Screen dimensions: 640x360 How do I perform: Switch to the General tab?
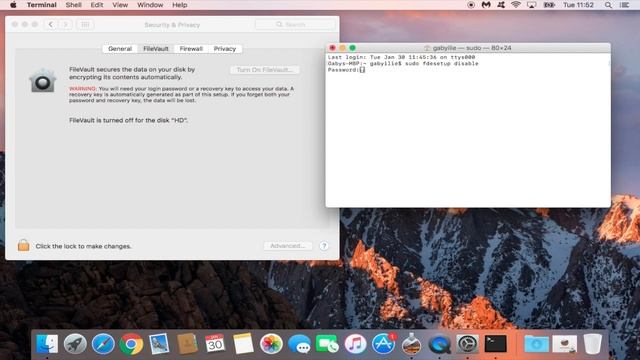[120, 49]
